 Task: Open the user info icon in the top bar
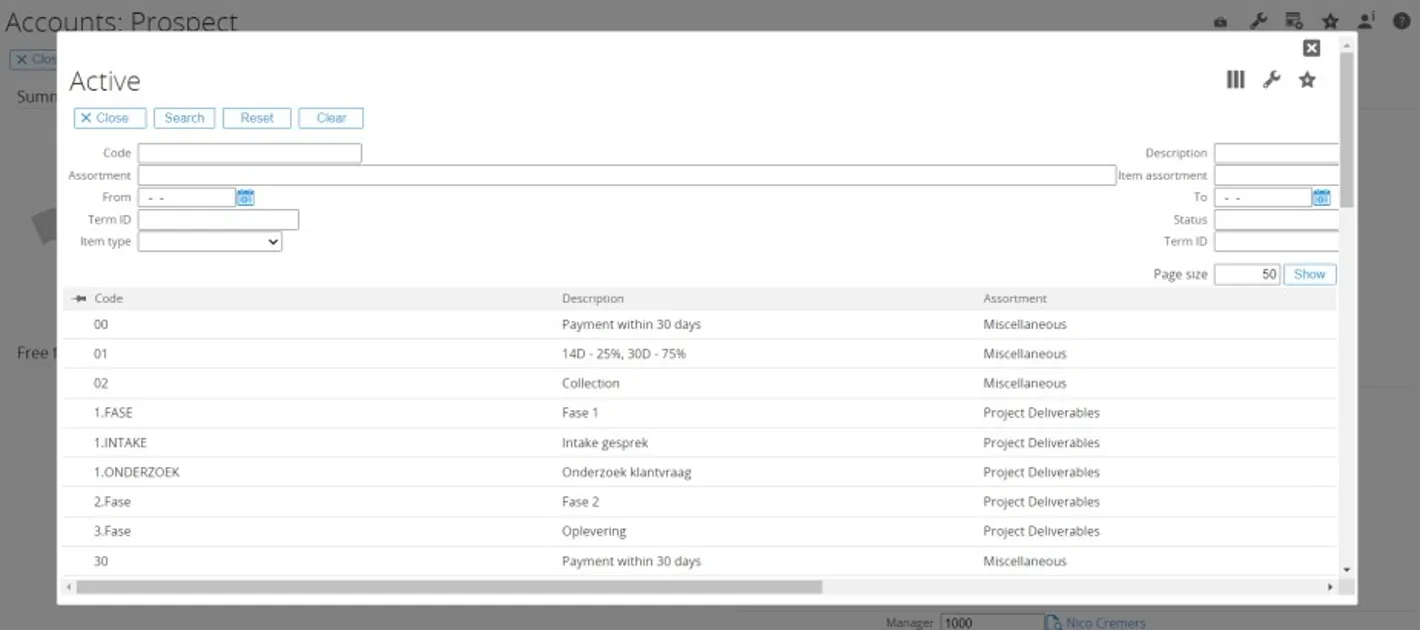1366,20
